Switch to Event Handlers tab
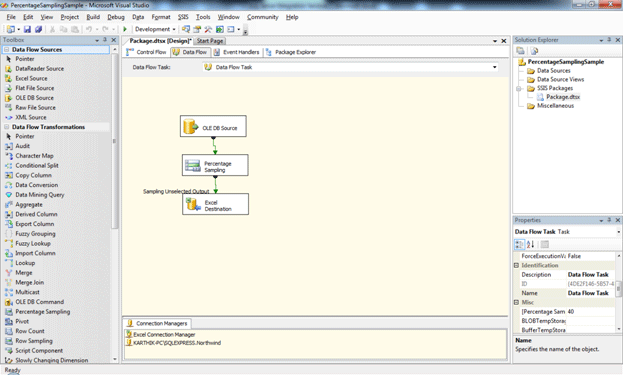 (236, 52)
